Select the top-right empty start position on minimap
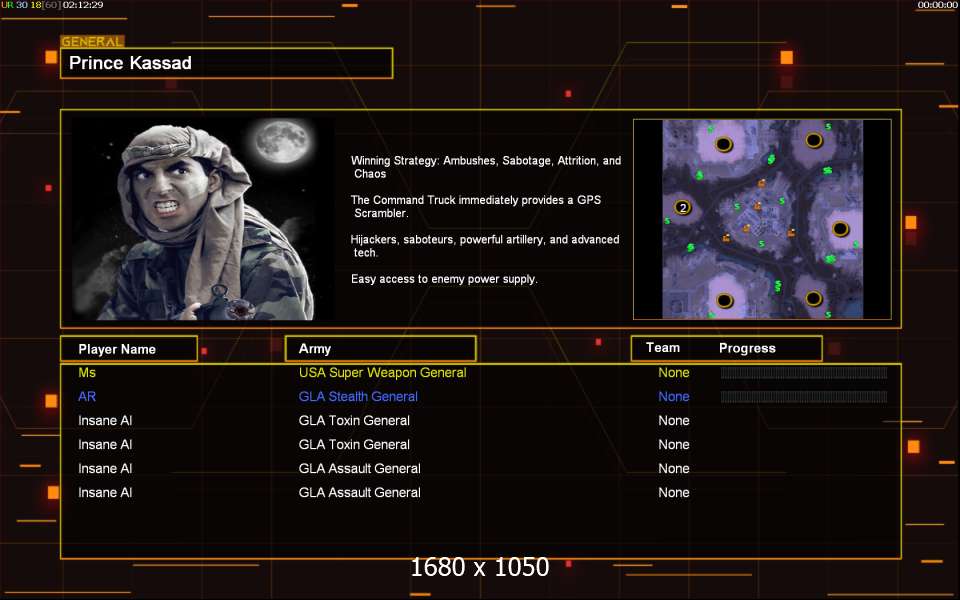The image size is (960, 600). 814,140
